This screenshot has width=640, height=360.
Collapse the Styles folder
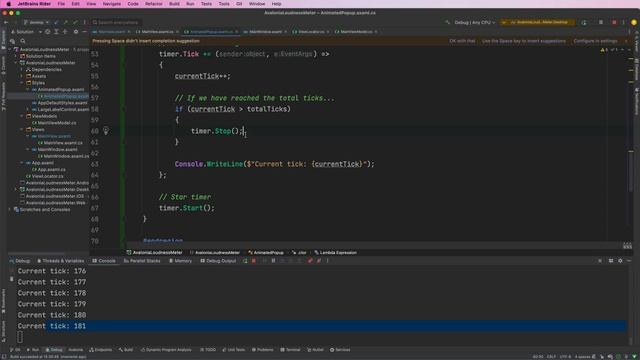point(22,83)
